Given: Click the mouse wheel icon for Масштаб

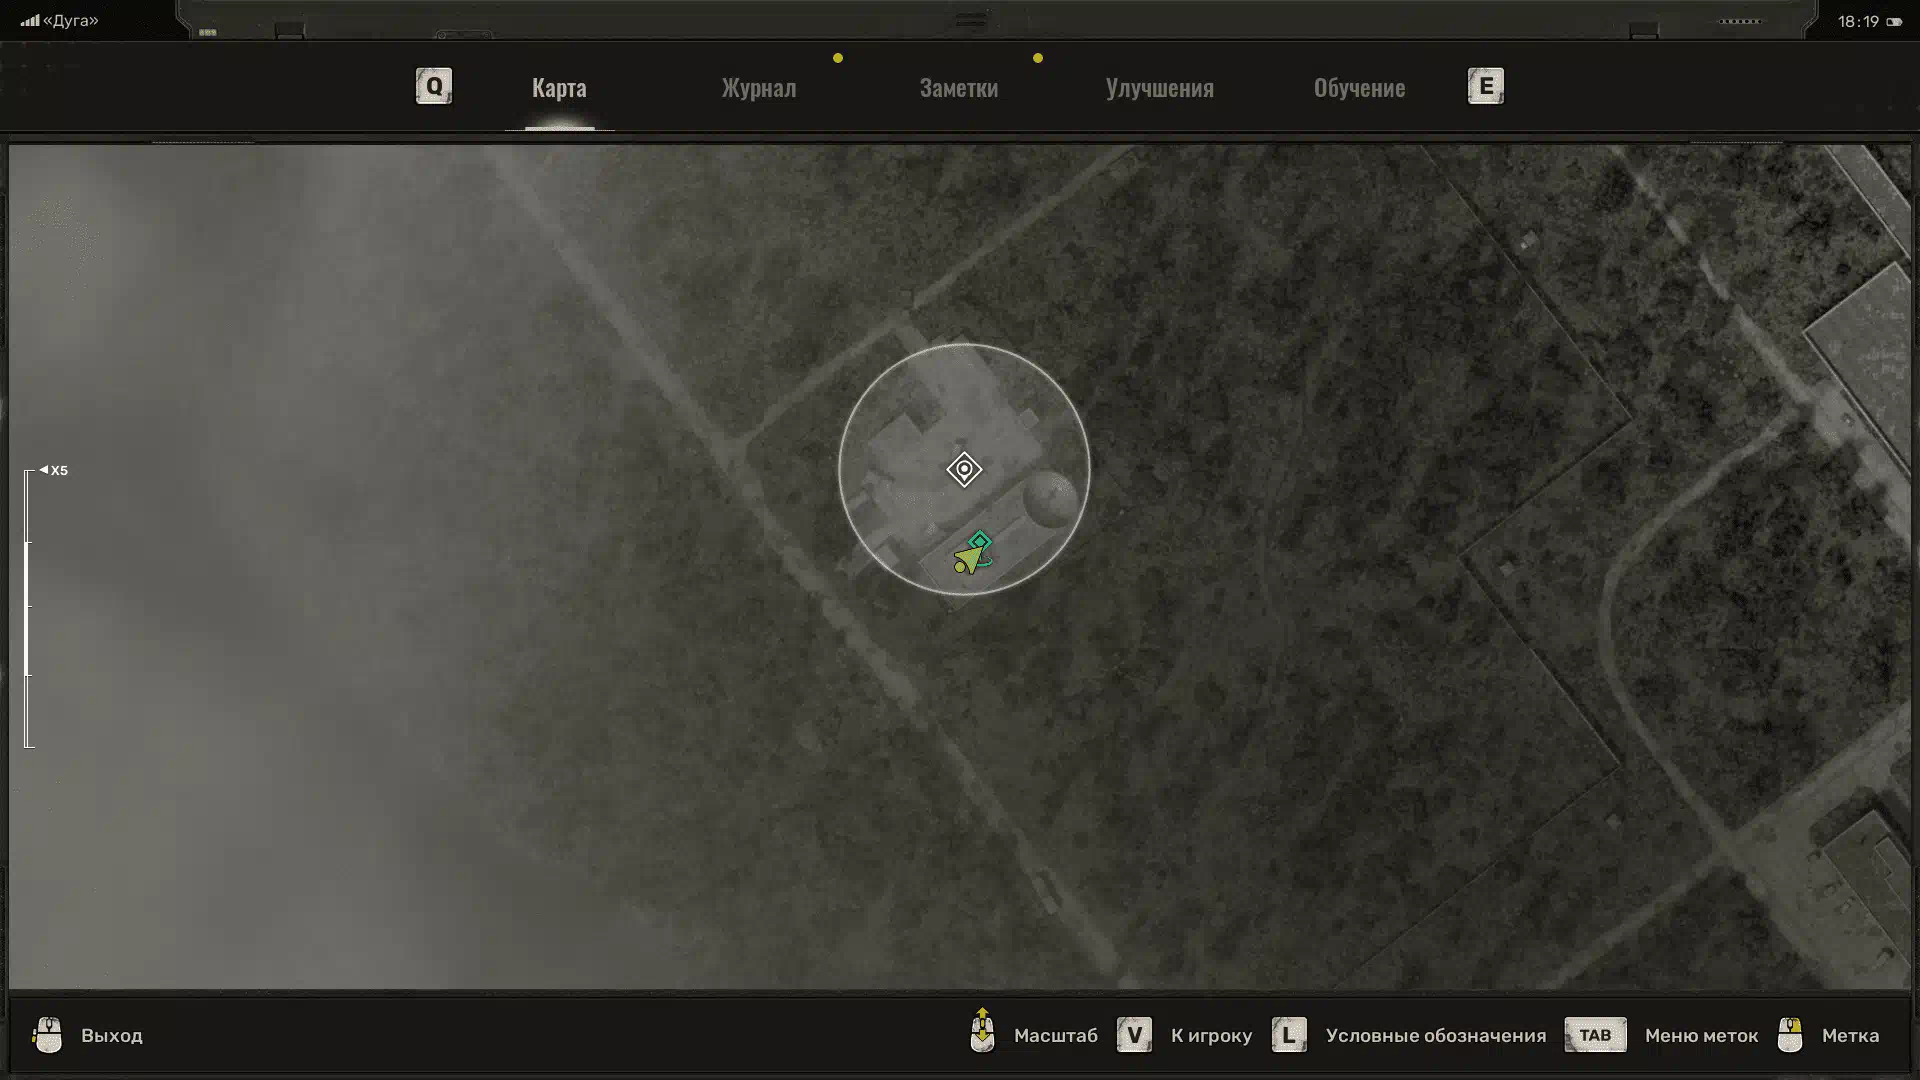Looking at the screenshot, I should pos(982,1033).
